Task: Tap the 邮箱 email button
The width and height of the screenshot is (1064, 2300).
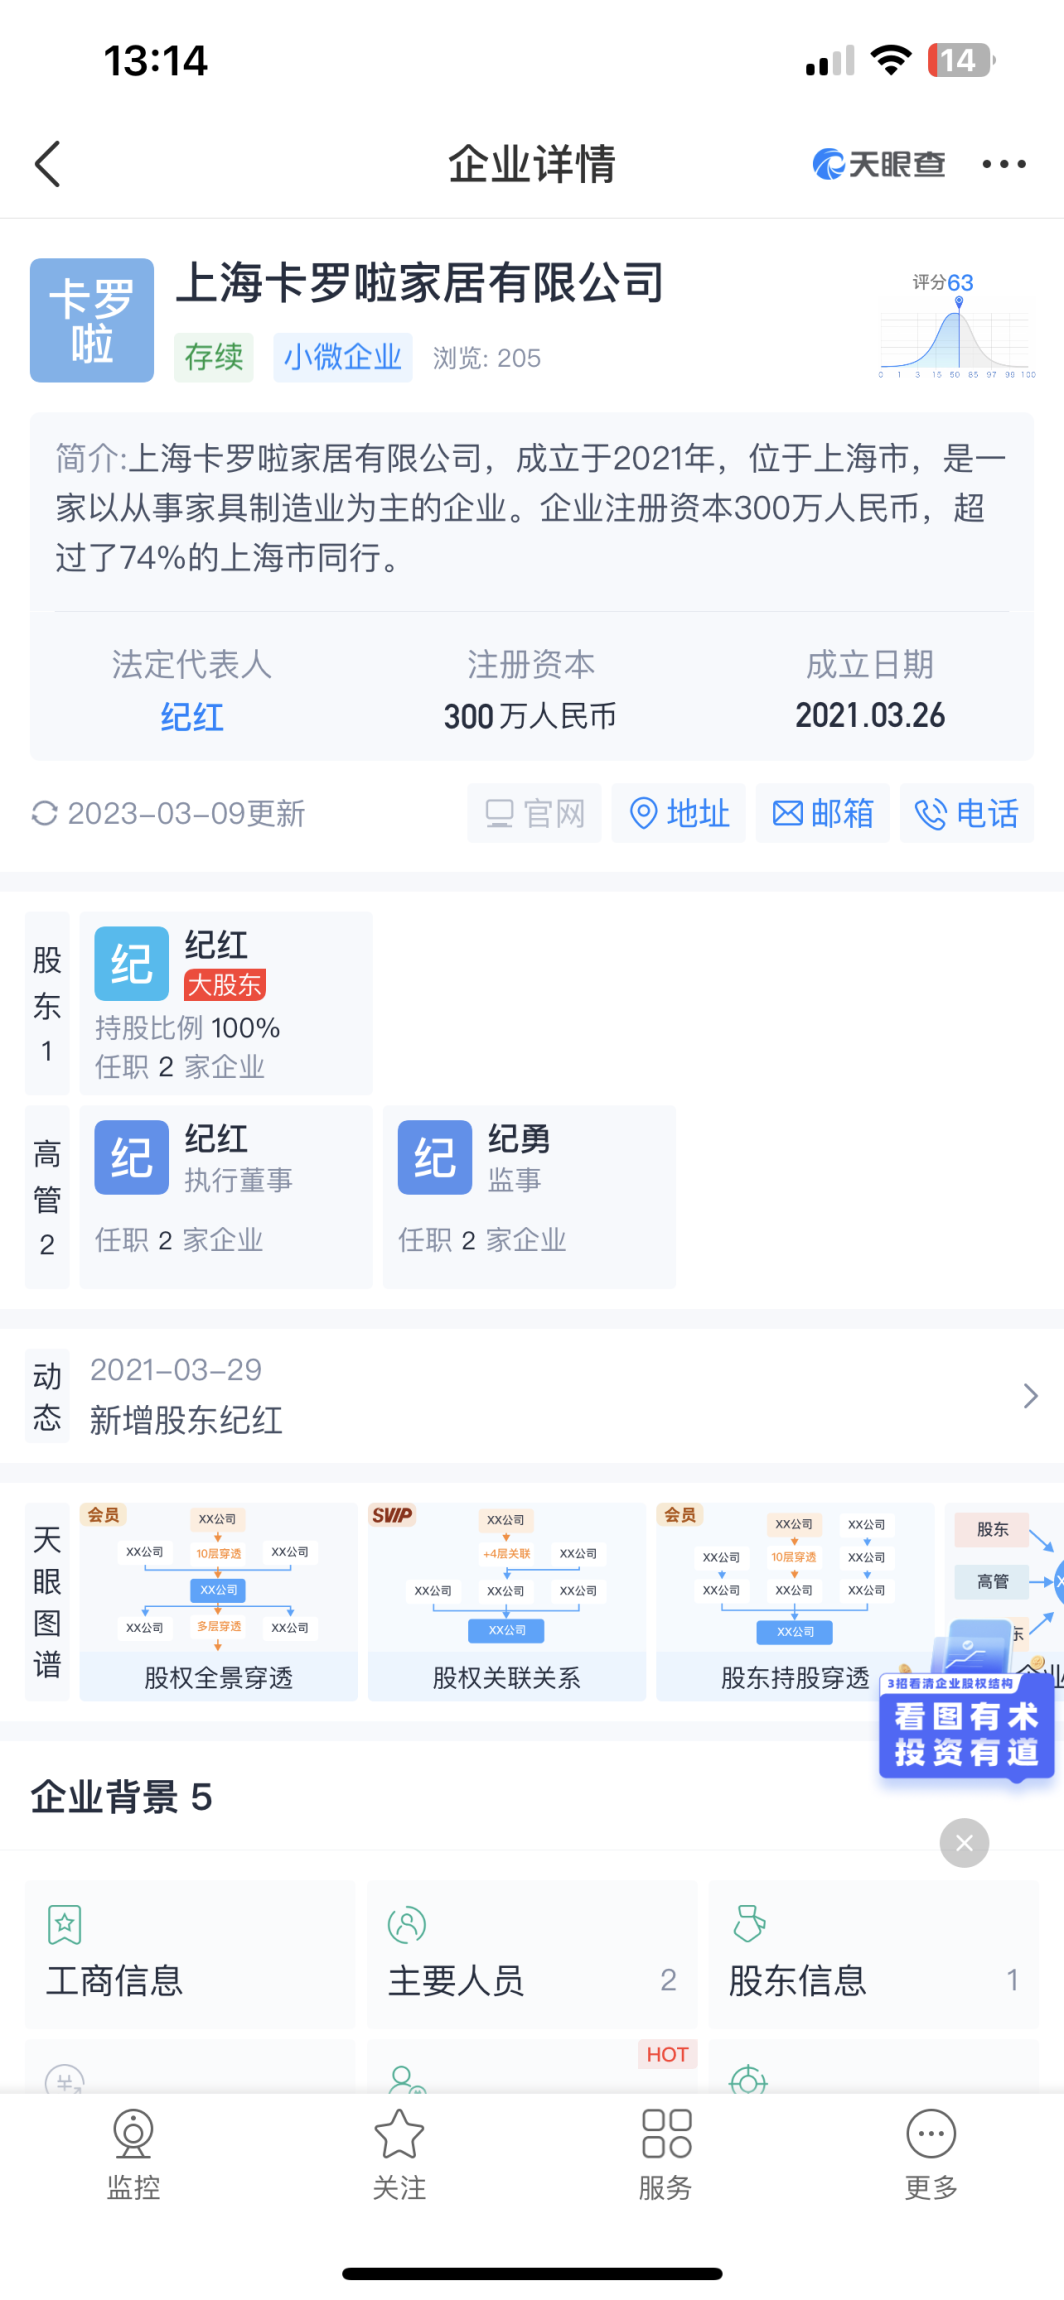Action: coord(823,814)
